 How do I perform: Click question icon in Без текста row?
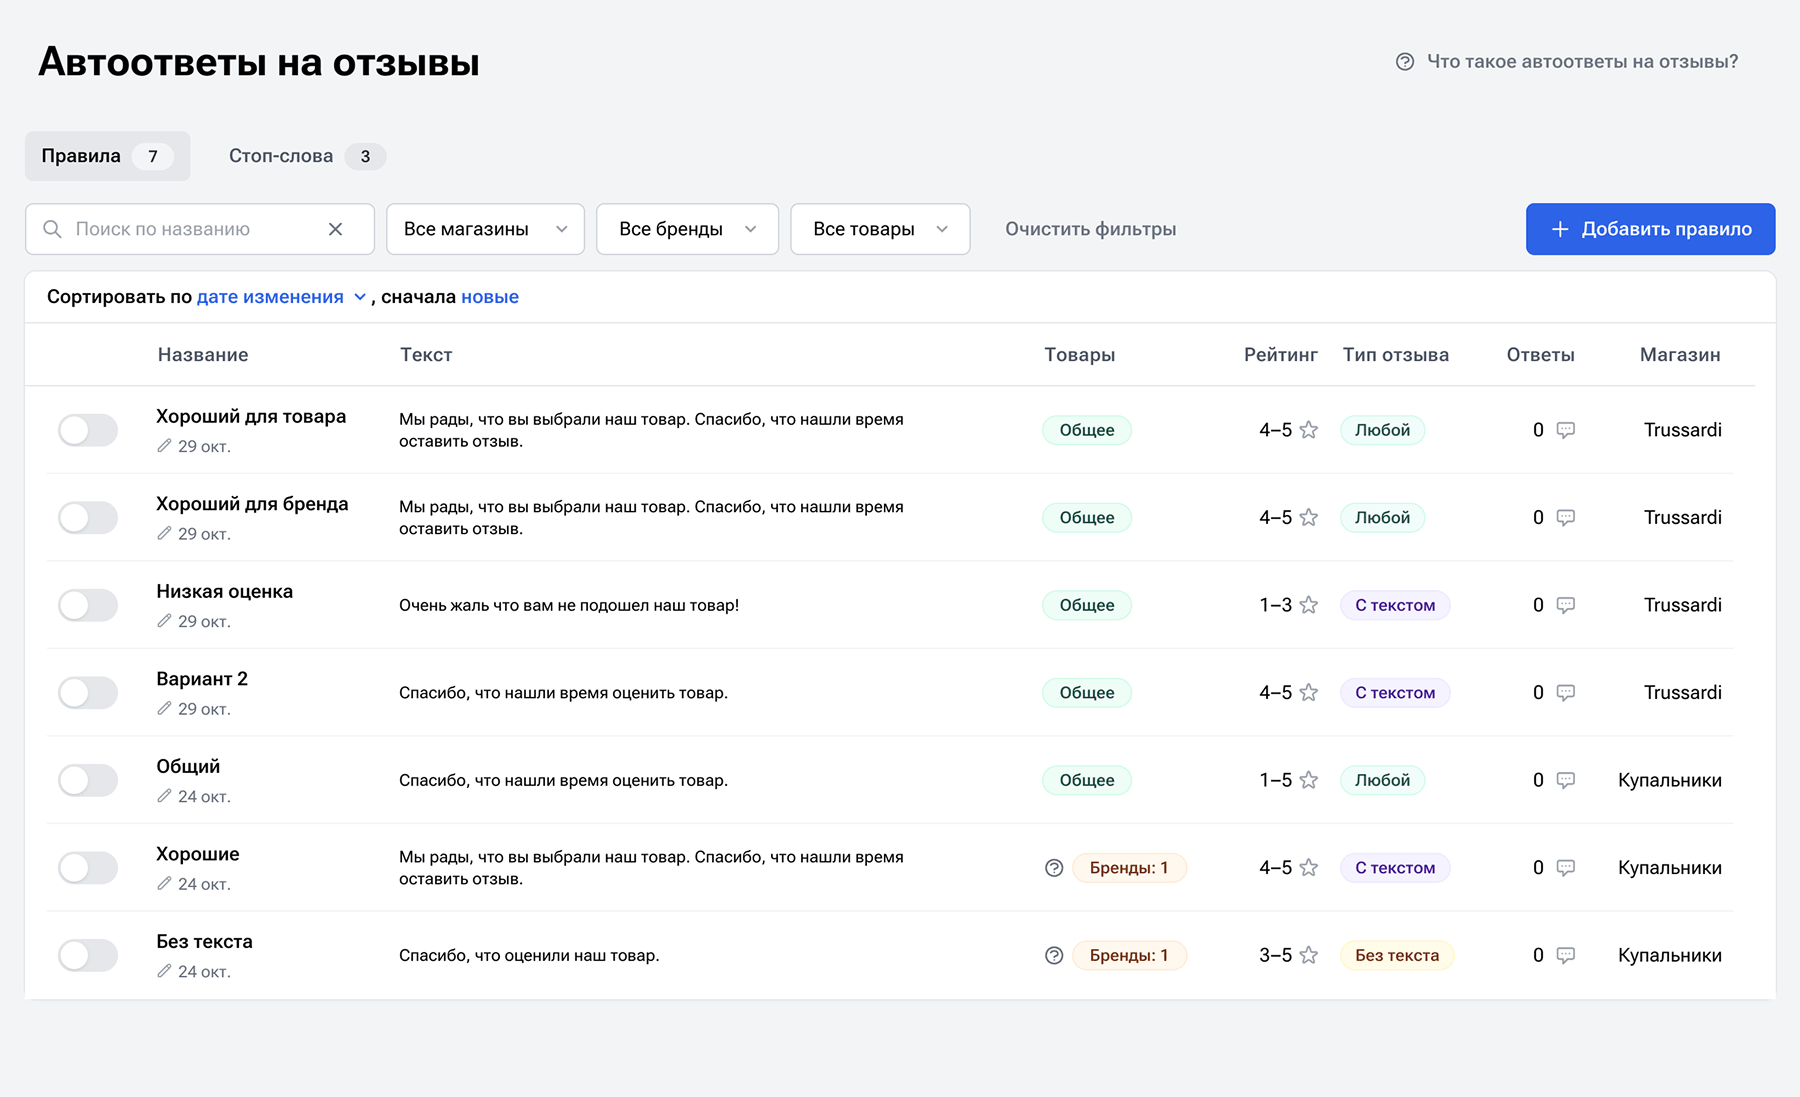coord(1054,956)
